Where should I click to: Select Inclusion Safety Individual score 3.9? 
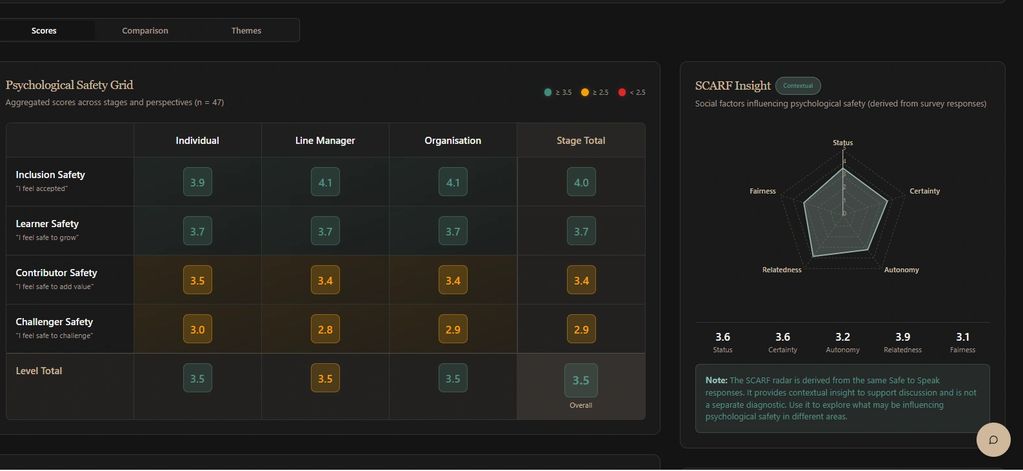[197, 182]
